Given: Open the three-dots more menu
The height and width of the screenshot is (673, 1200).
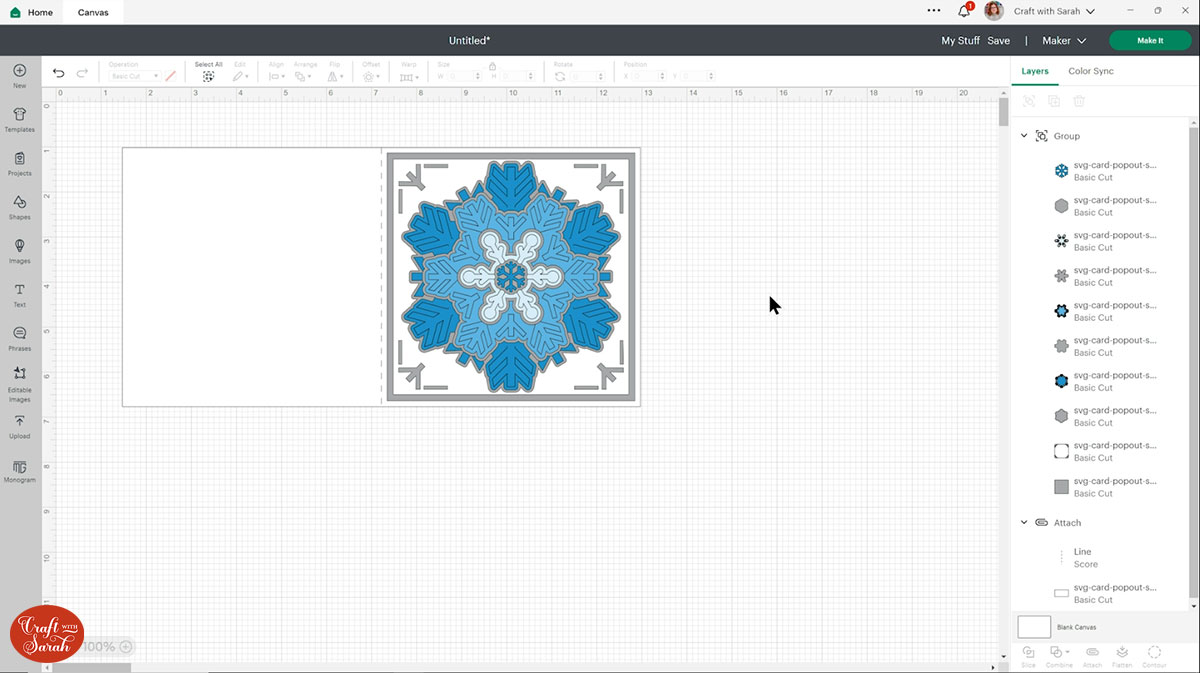Looking at the screenshot, I should tap(934, 11).
